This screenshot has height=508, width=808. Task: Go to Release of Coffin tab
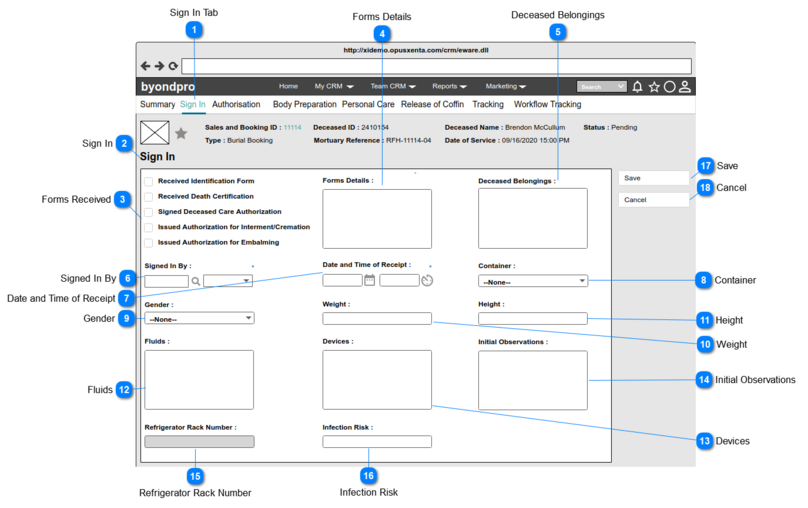(432, 105)
